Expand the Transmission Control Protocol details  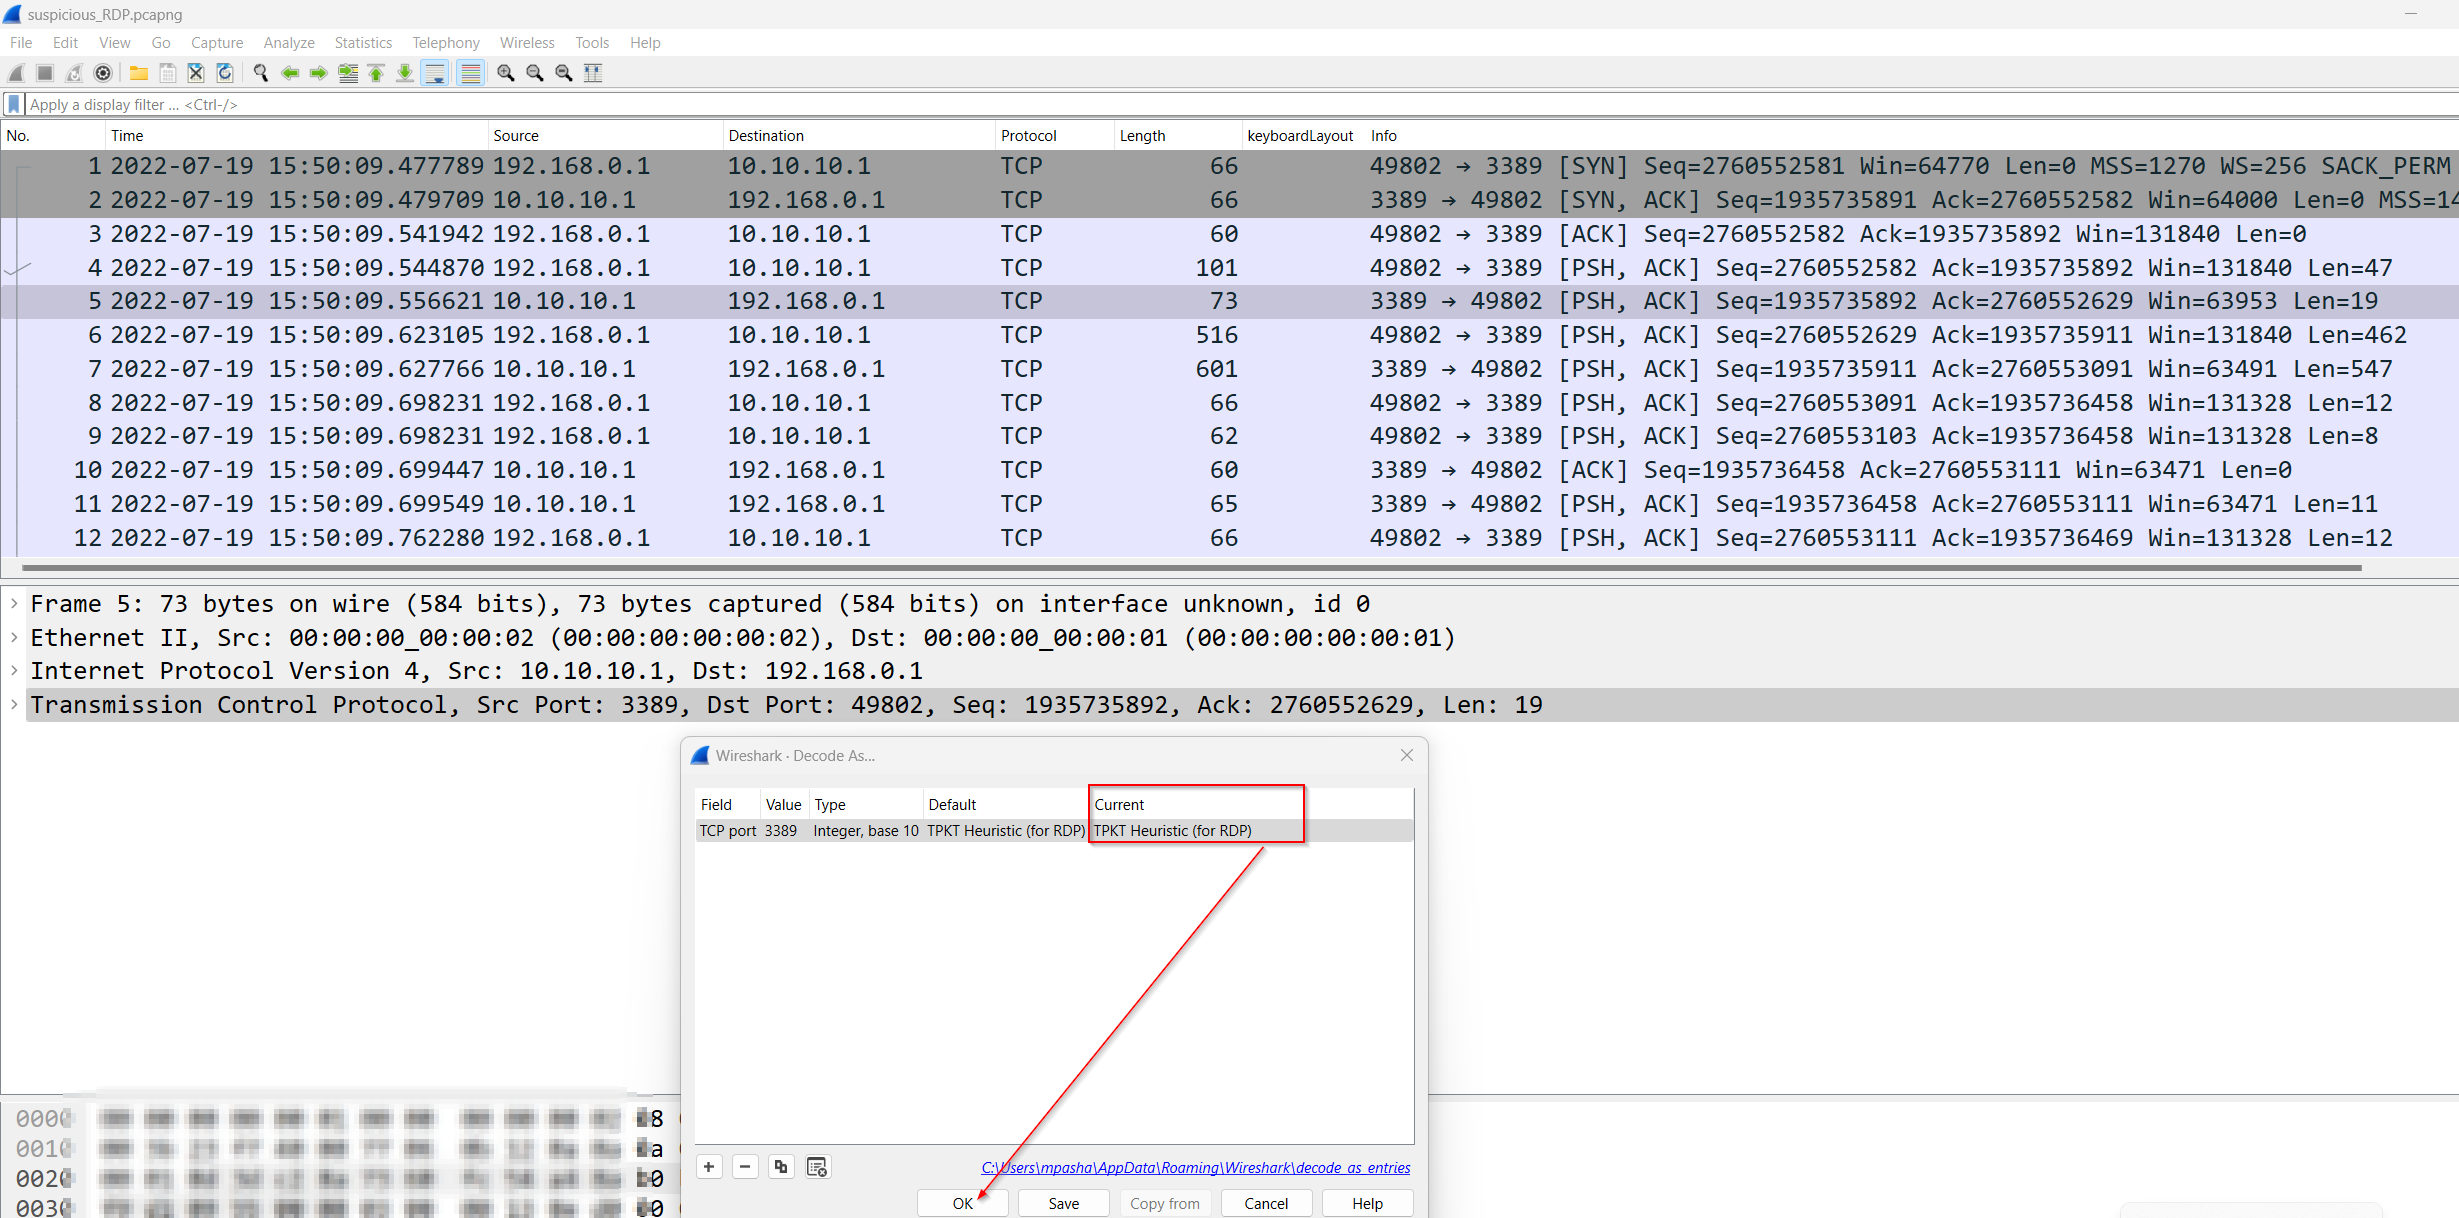tap(14, 704)
